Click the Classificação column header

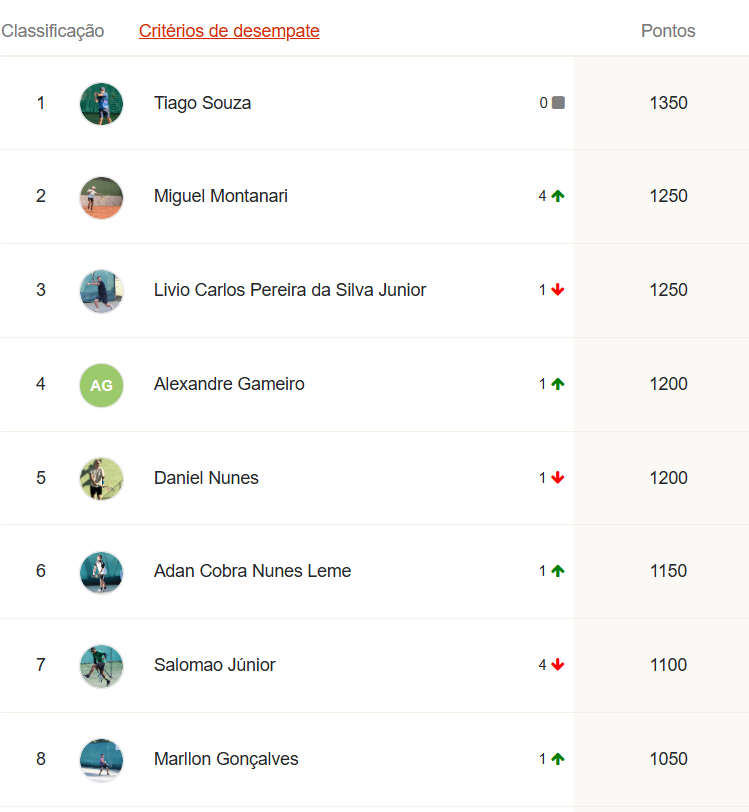pyautogui.click(x=52, y=31)
